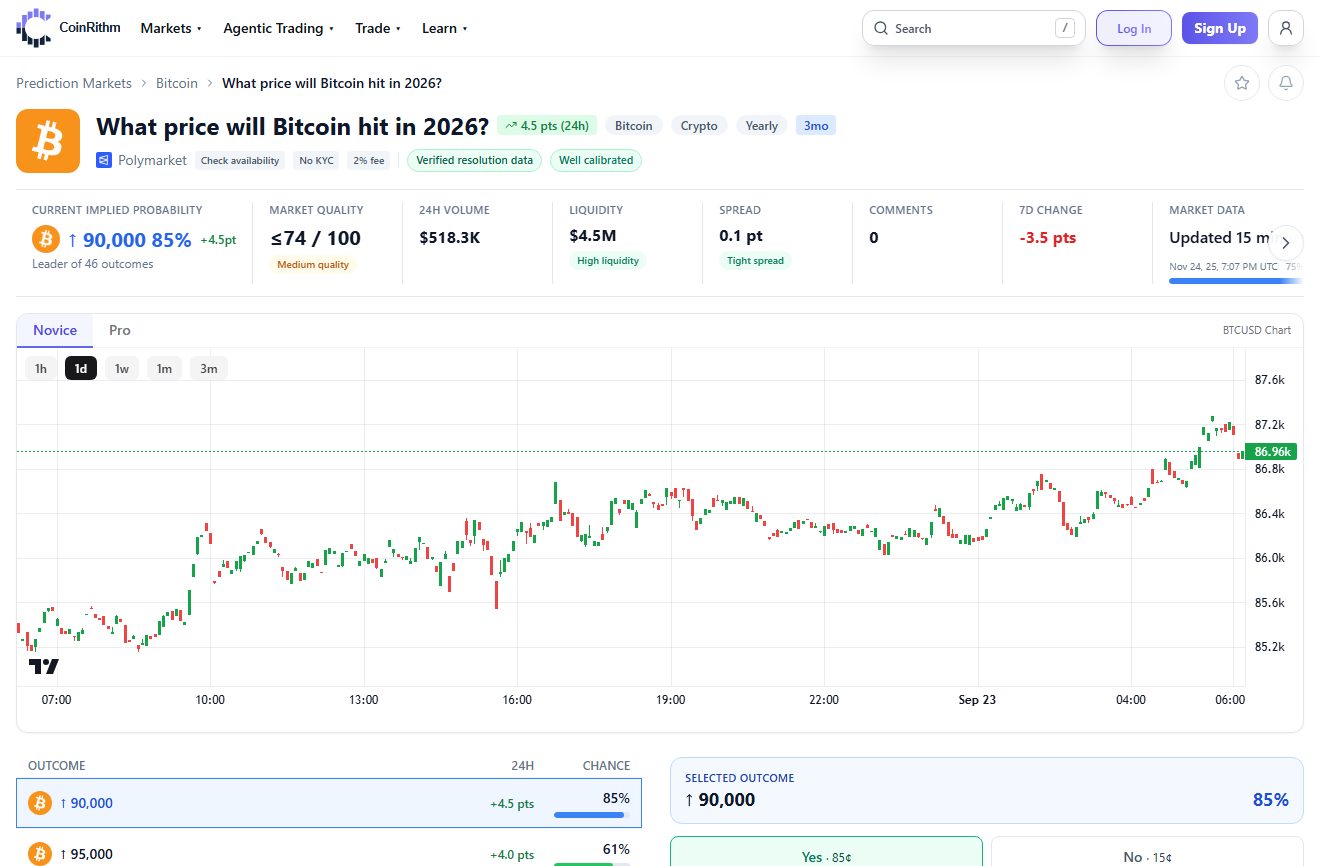Click the notification bell icon
Screen dimensions: 1320x866
(x=1286, y=83)
